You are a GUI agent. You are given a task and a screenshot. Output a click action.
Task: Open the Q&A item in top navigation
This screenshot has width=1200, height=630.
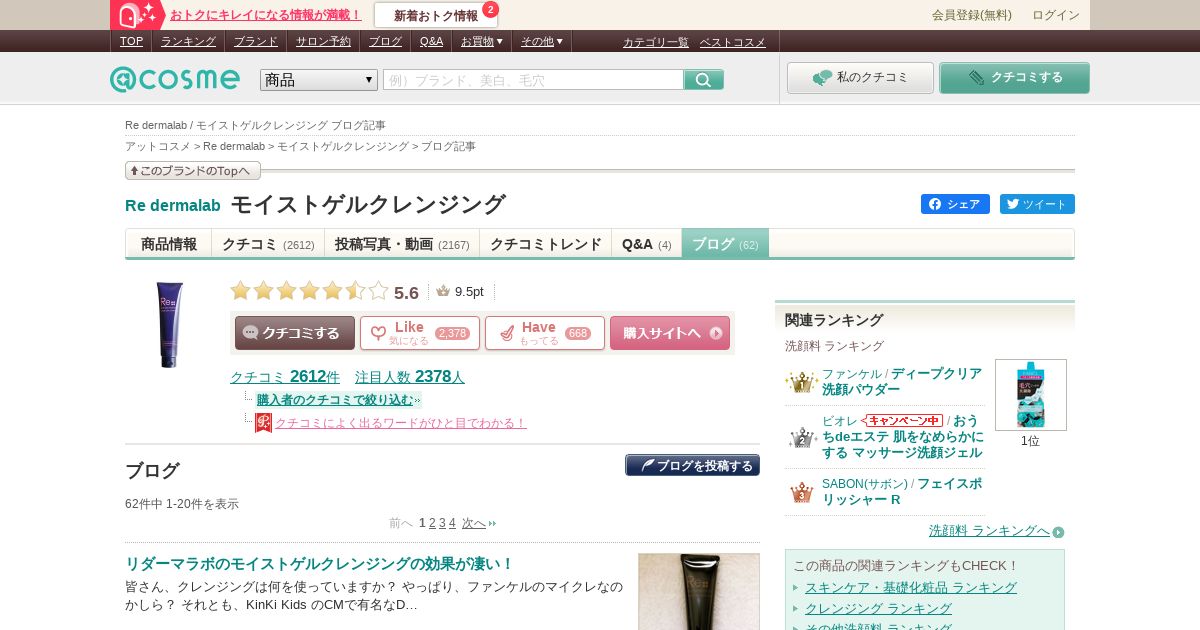click(431, 41)
